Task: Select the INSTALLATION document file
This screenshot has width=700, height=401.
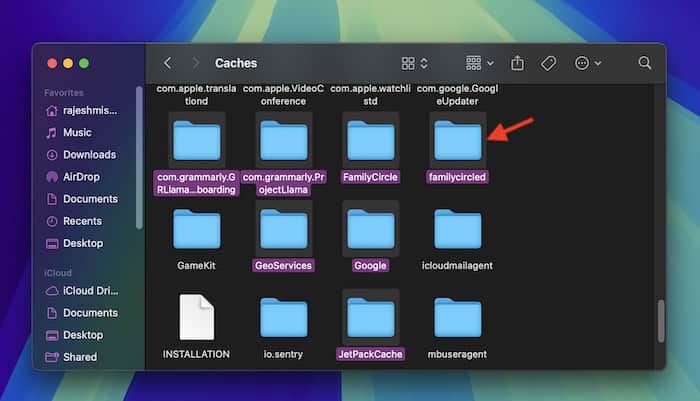Action: [196, 318]
